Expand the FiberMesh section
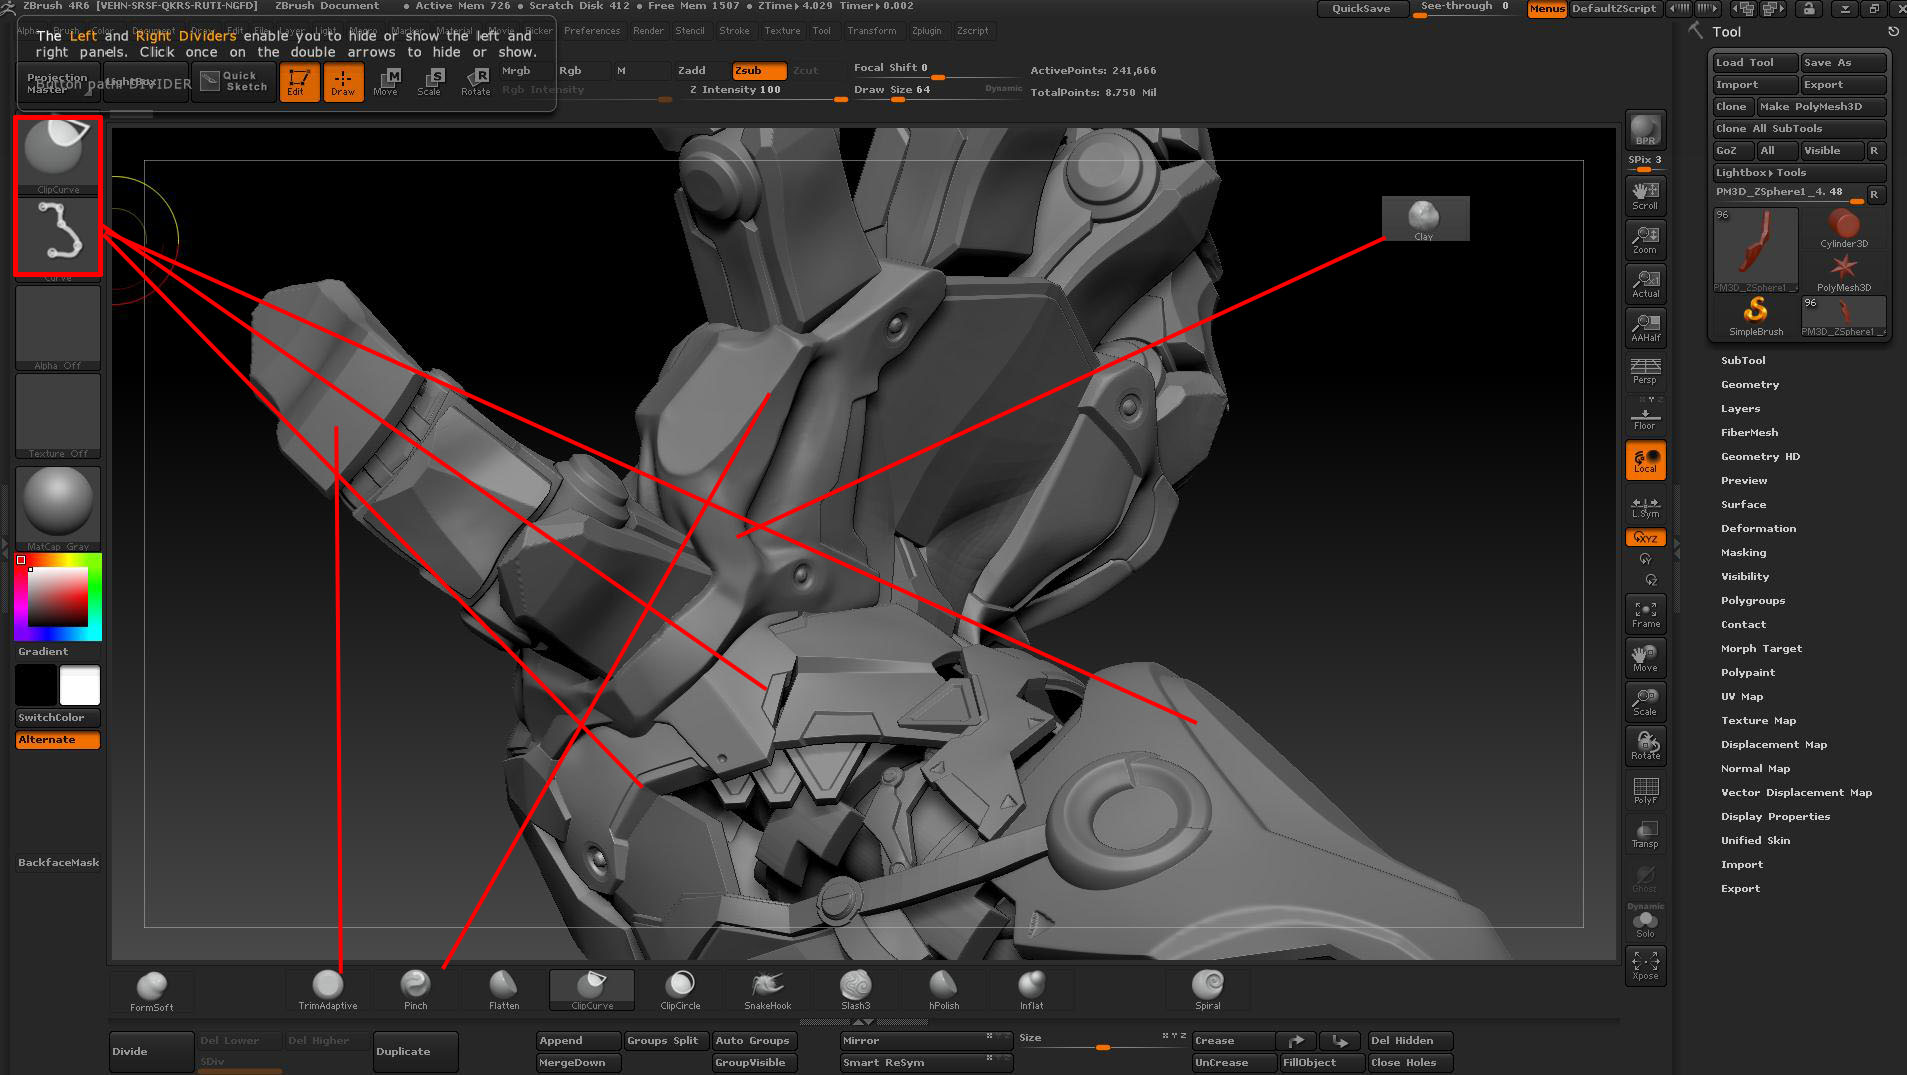The width and height of the screenshot is (1907, 1075). point(1749,432)
